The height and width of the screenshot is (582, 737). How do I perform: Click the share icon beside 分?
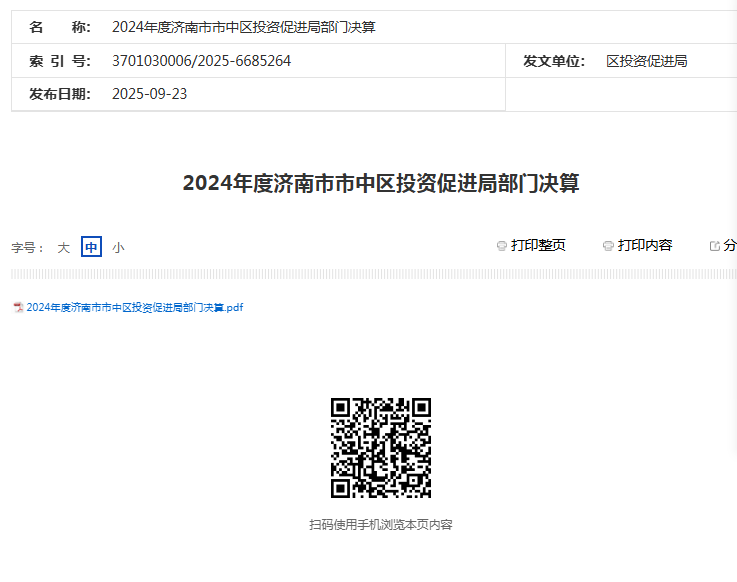(x=715, y=246)
